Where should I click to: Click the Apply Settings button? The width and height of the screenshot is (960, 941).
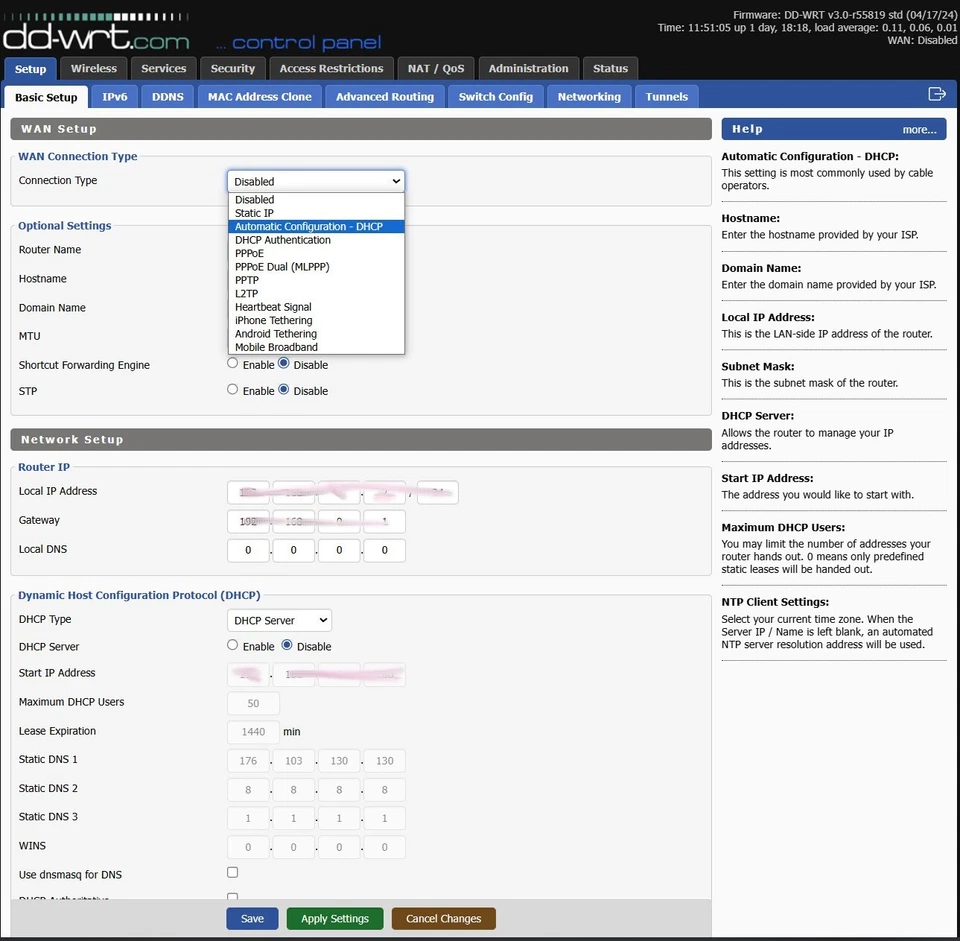[334, 918]
